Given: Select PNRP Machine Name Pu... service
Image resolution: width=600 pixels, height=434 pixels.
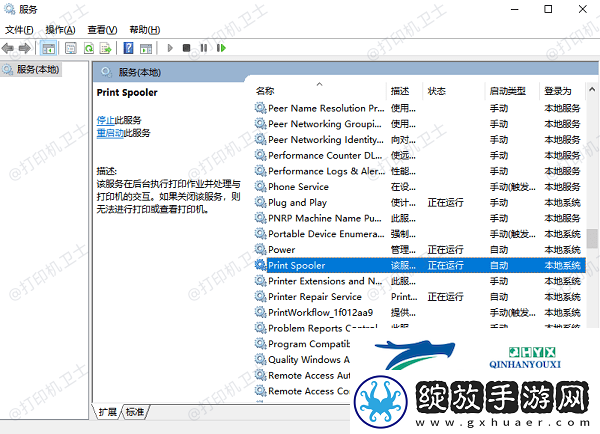Looking at the screenshot, I should pyautogui.click(x=420, y=218).
